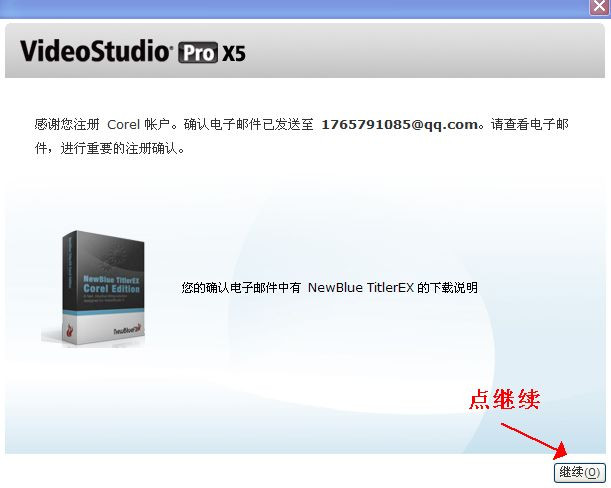This screenshot has width=611, height=488.
Task: Click NewBlue TitlerEX words in the description line
Action: point(361,288)
